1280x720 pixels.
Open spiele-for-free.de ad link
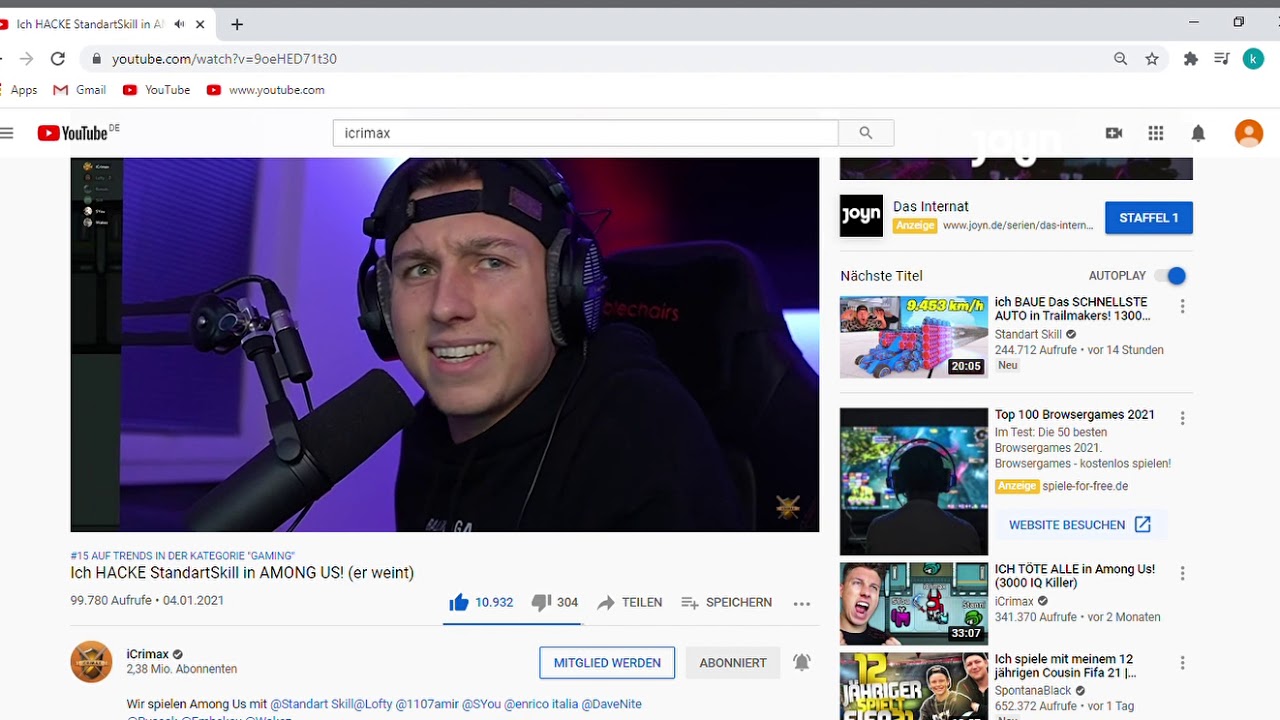click(x=1085, y=486)
